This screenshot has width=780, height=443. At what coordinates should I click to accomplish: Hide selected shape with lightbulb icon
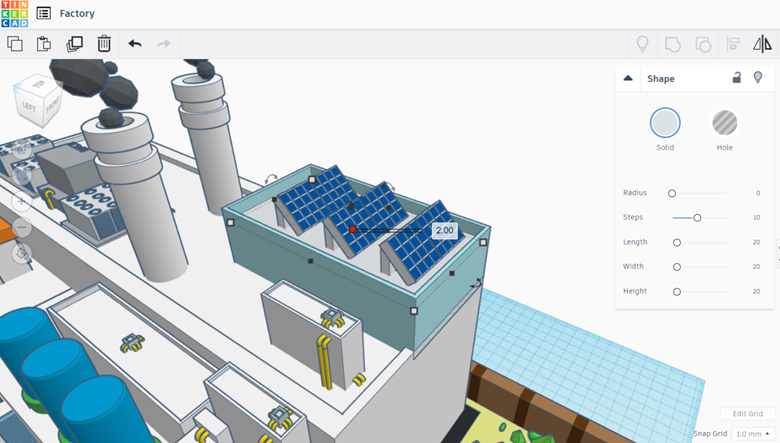click(758, 78)
